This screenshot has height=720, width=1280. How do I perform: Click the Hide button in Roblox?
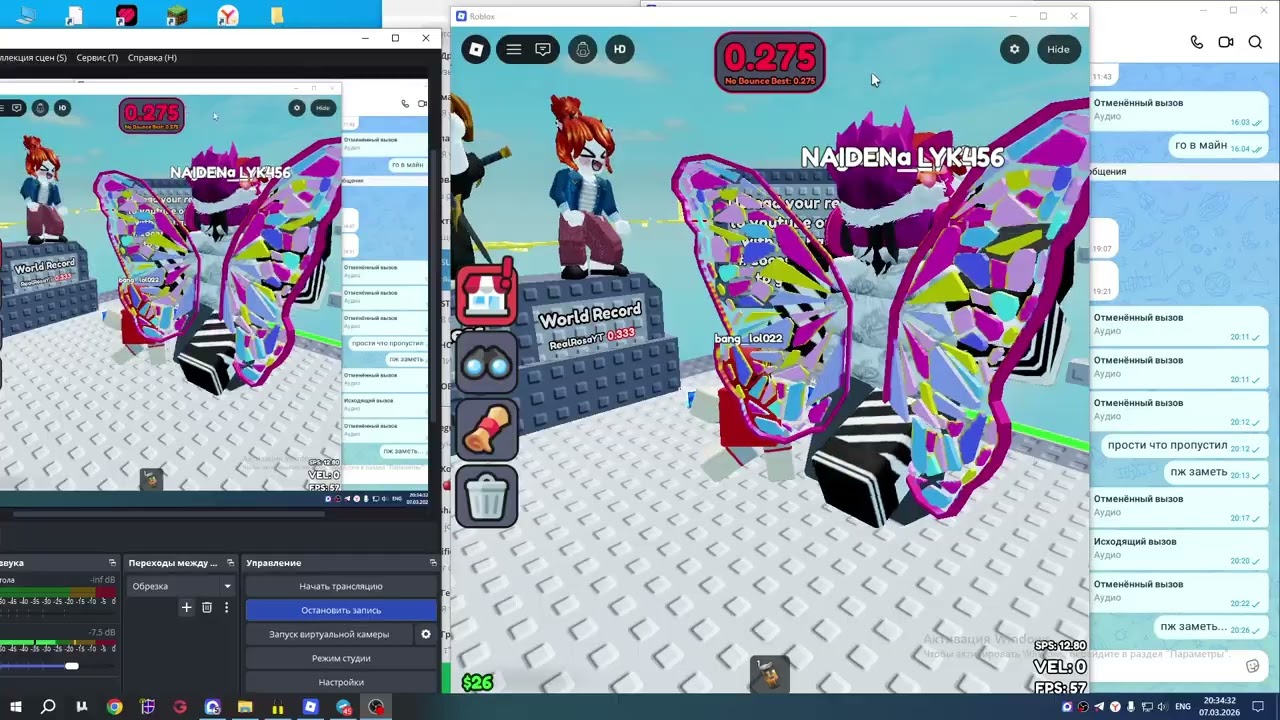pos(1058,49)
